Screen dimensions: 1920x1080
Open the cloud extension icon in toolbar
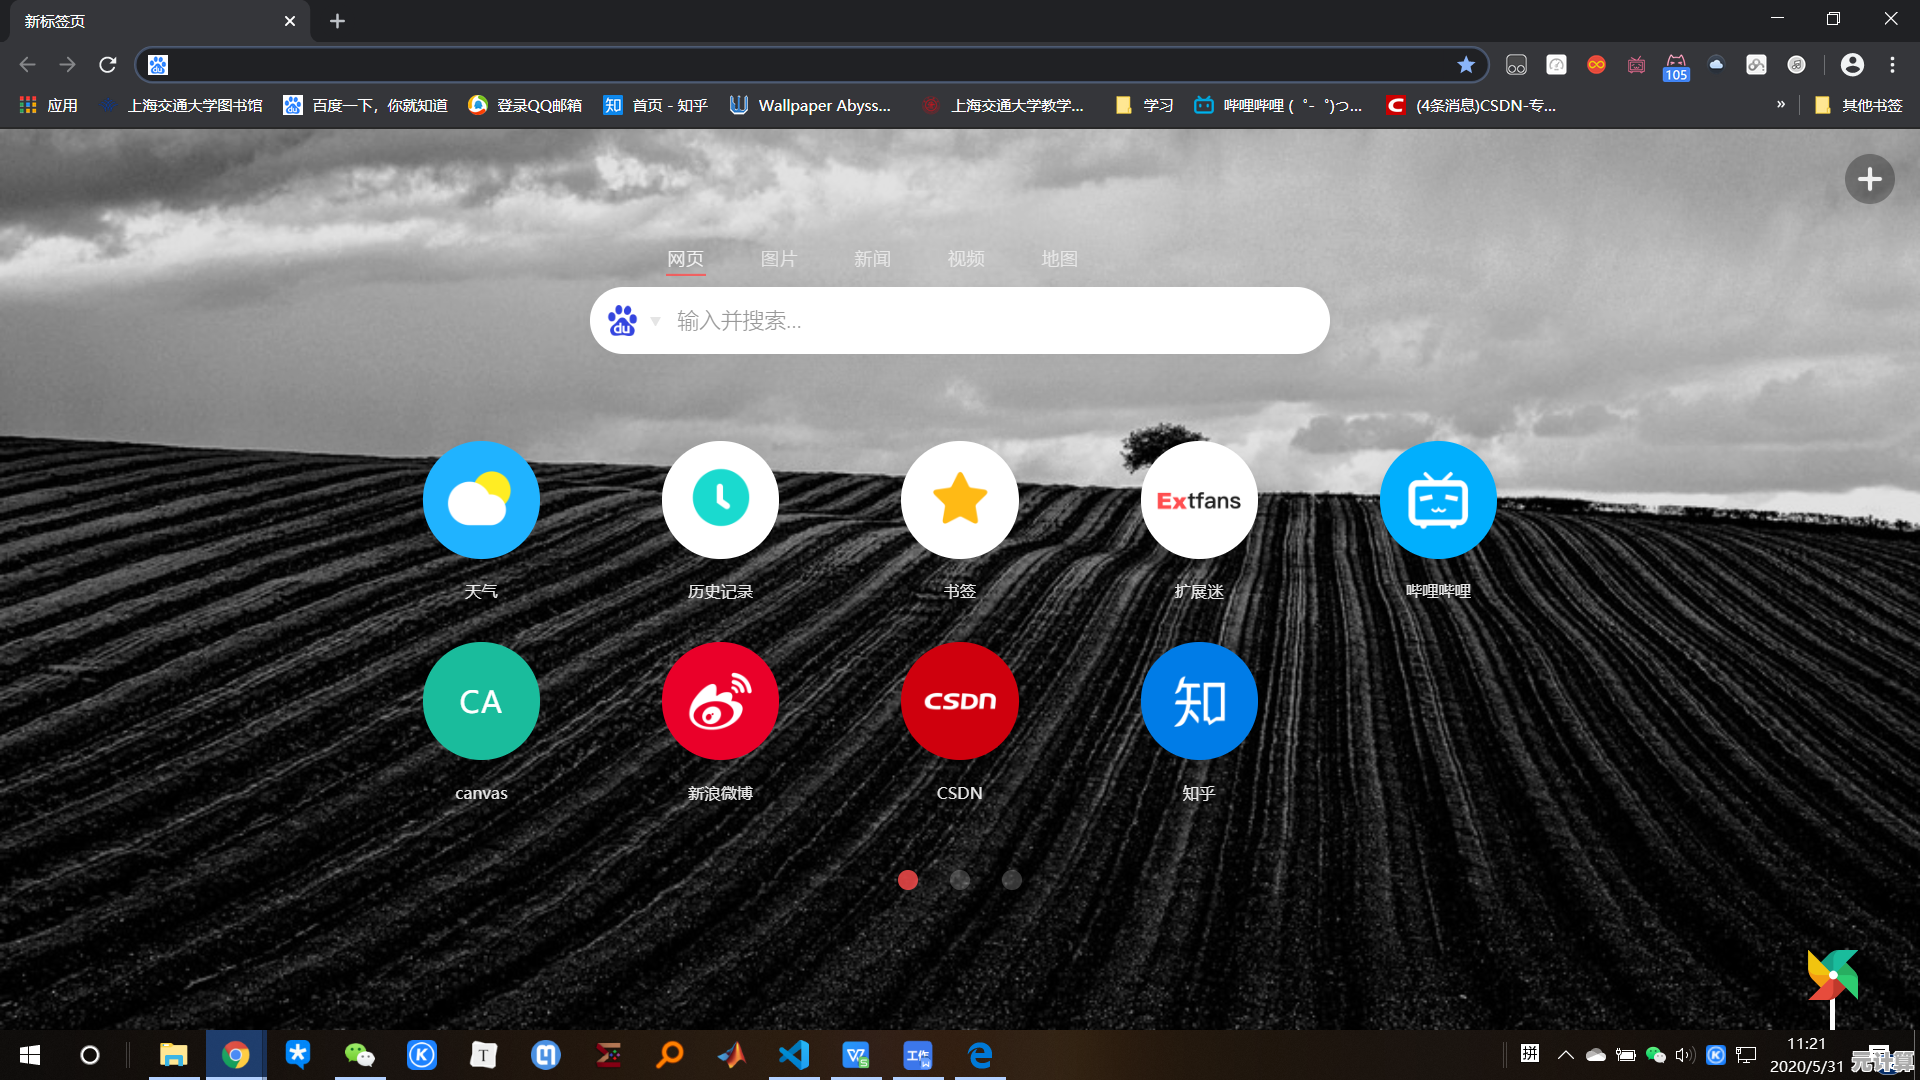pyautogui.click(x=1716, y=64)
